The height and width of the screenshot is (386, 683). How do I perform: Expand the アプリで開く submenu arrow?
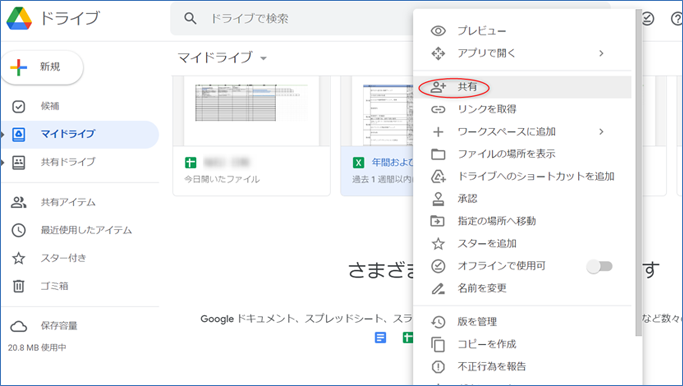coord(601,53)
